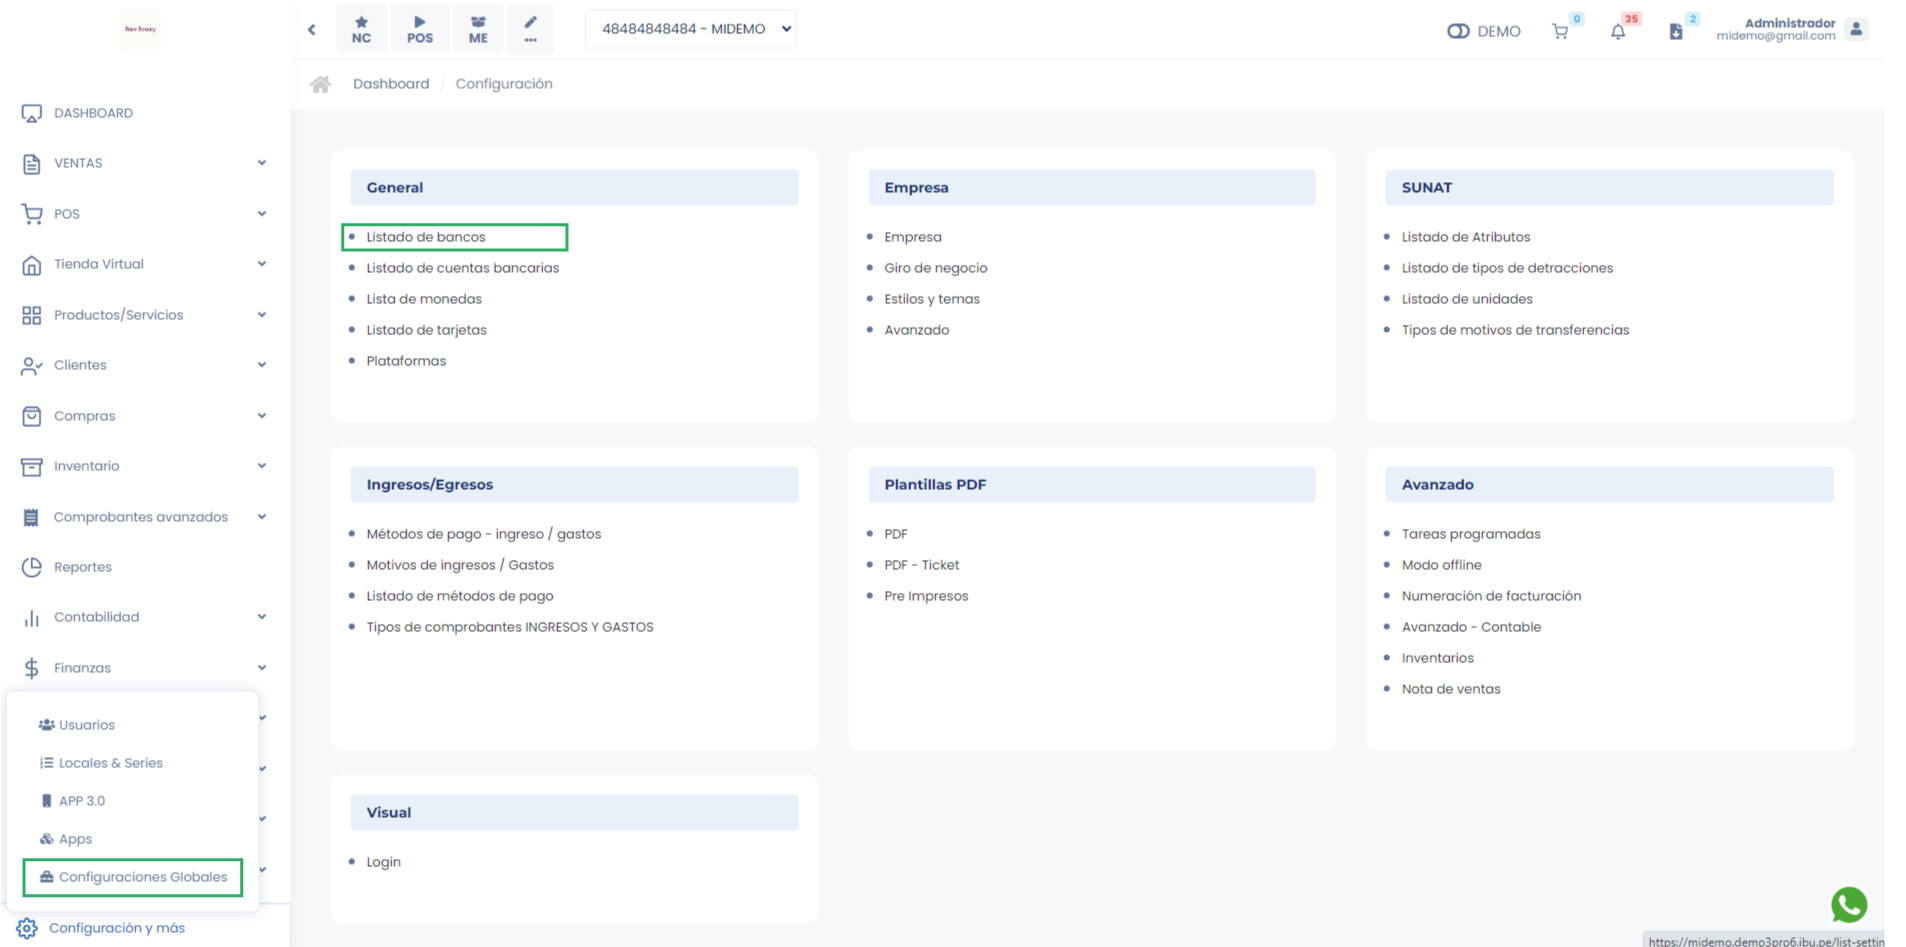Open the POS play shortcut
The image size is (1906, 947).
420,29
